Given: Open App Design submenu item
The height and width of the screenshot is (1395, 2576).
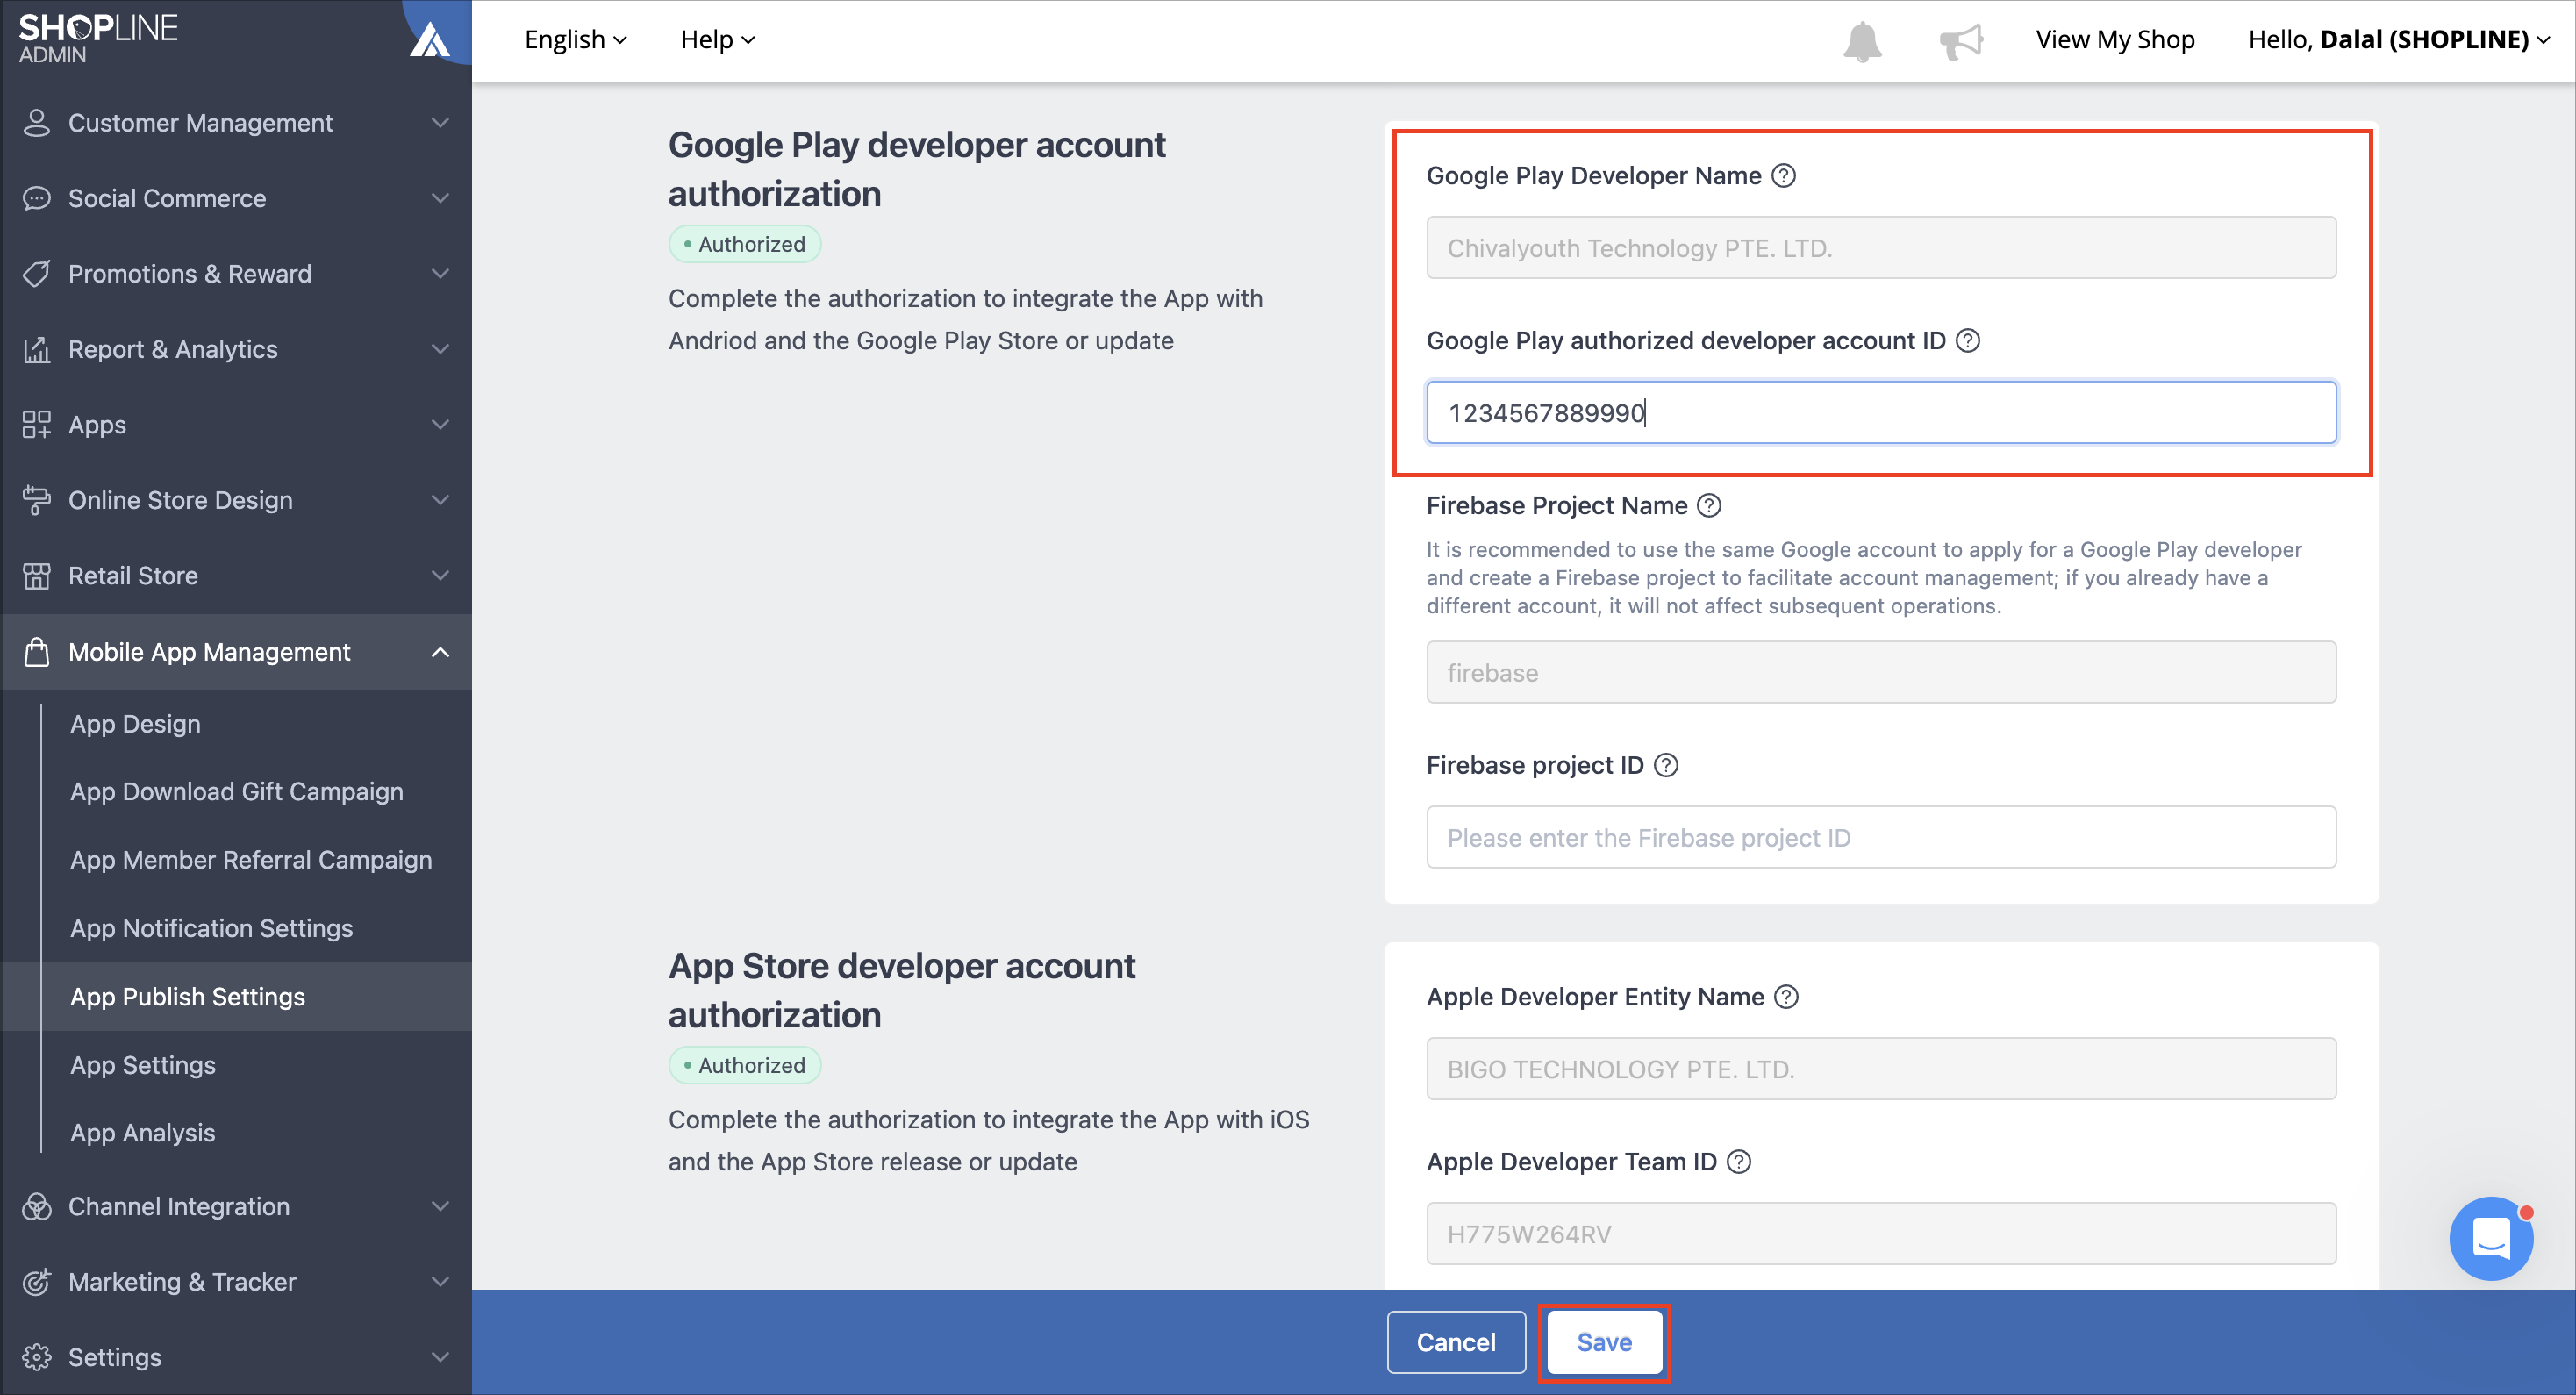Looking at the screenshot, I should 135,723.
